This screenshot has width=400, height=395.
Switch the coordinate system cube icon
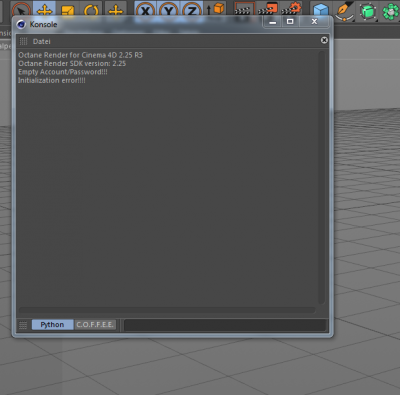[216, 9]
